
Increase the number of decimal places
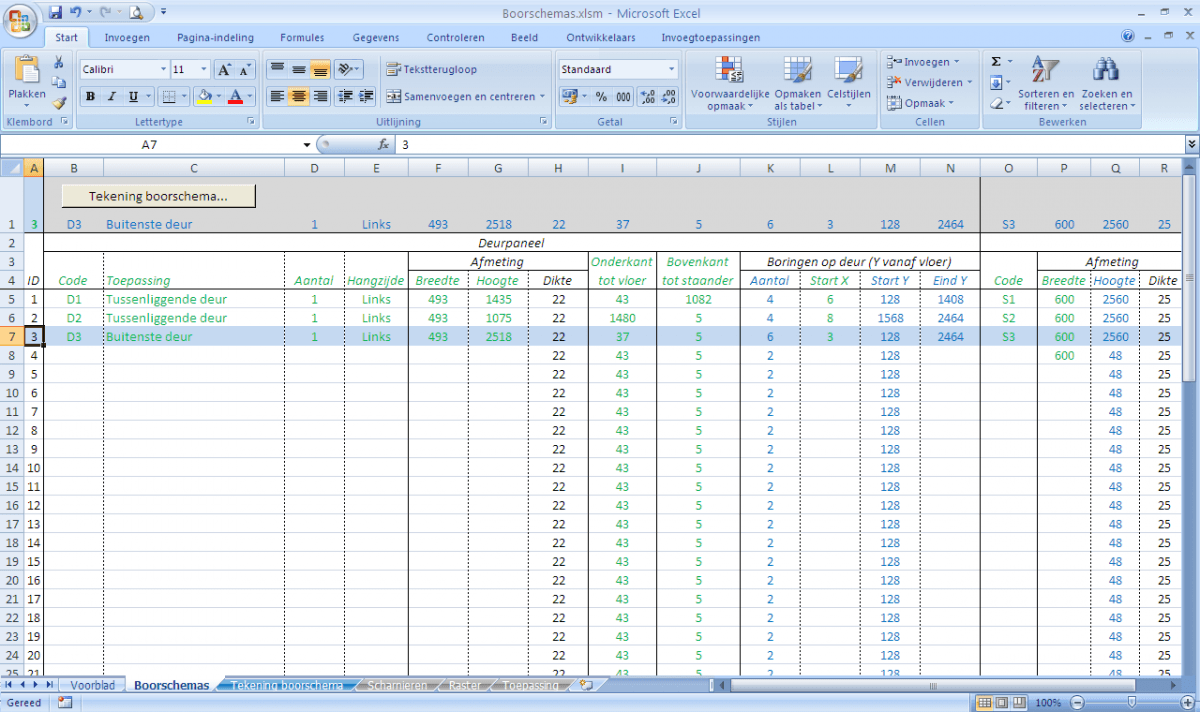coord(646,97)
